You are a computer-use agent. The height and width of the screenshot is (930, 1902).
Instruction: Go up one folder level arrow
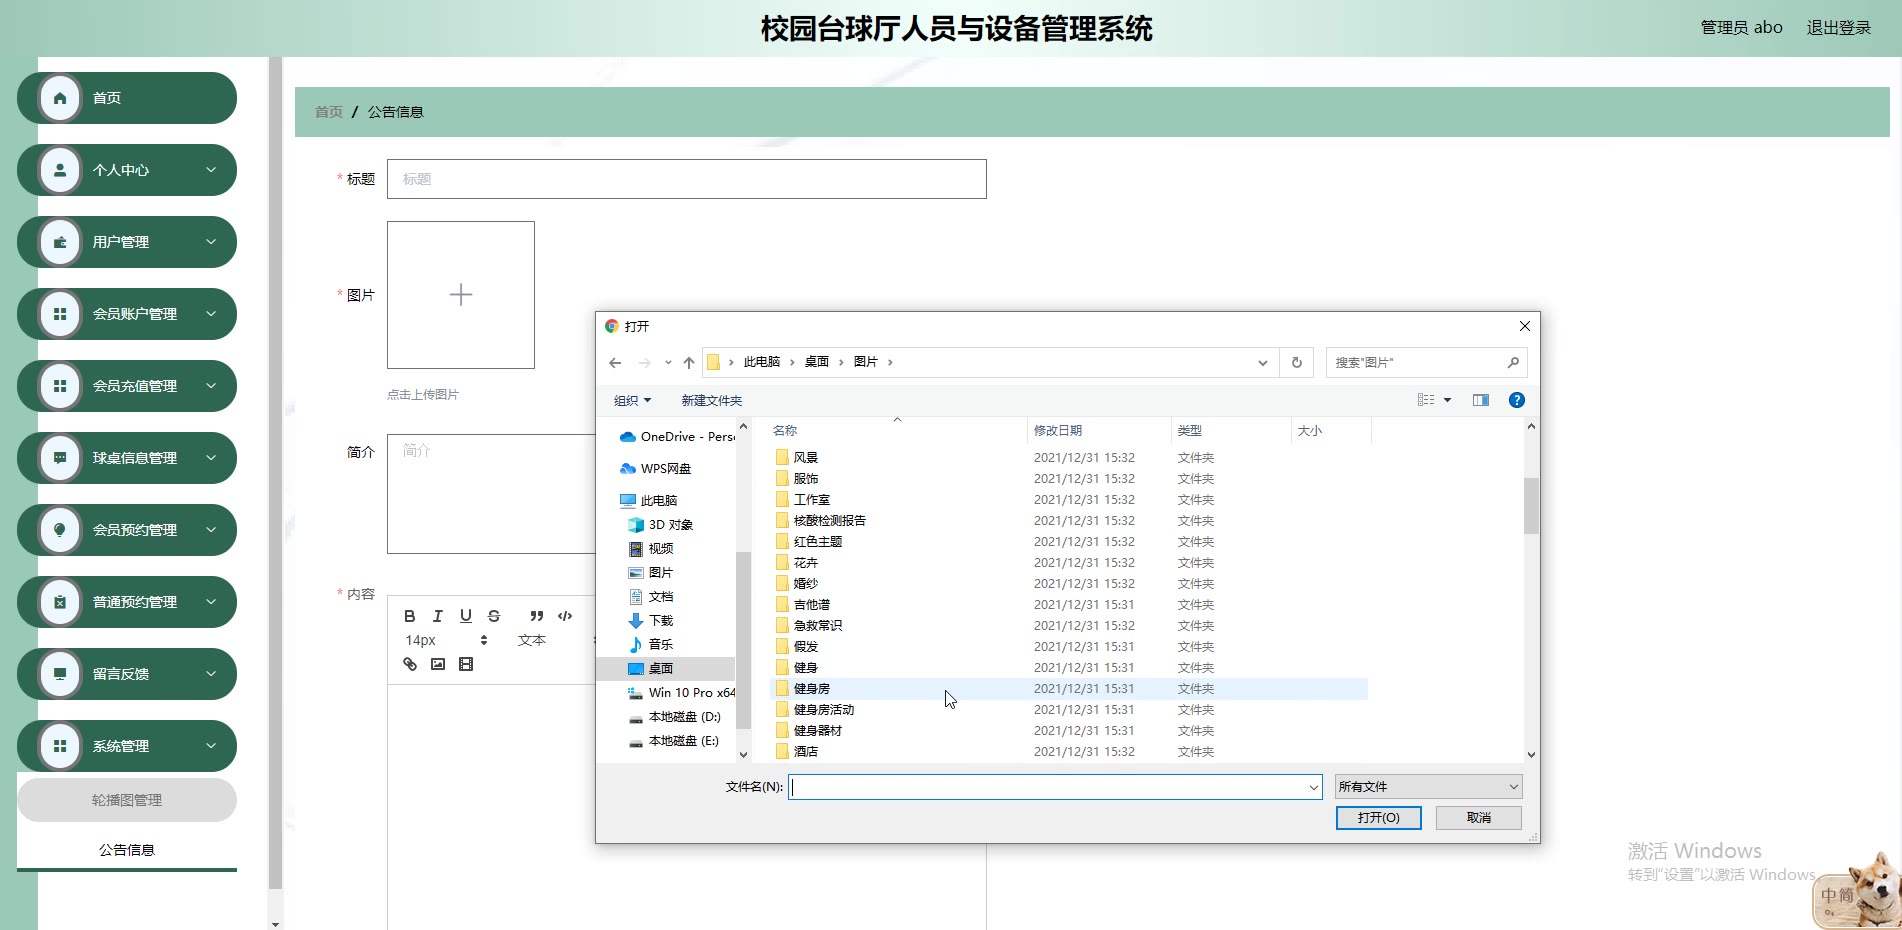[x=688, y=362]
